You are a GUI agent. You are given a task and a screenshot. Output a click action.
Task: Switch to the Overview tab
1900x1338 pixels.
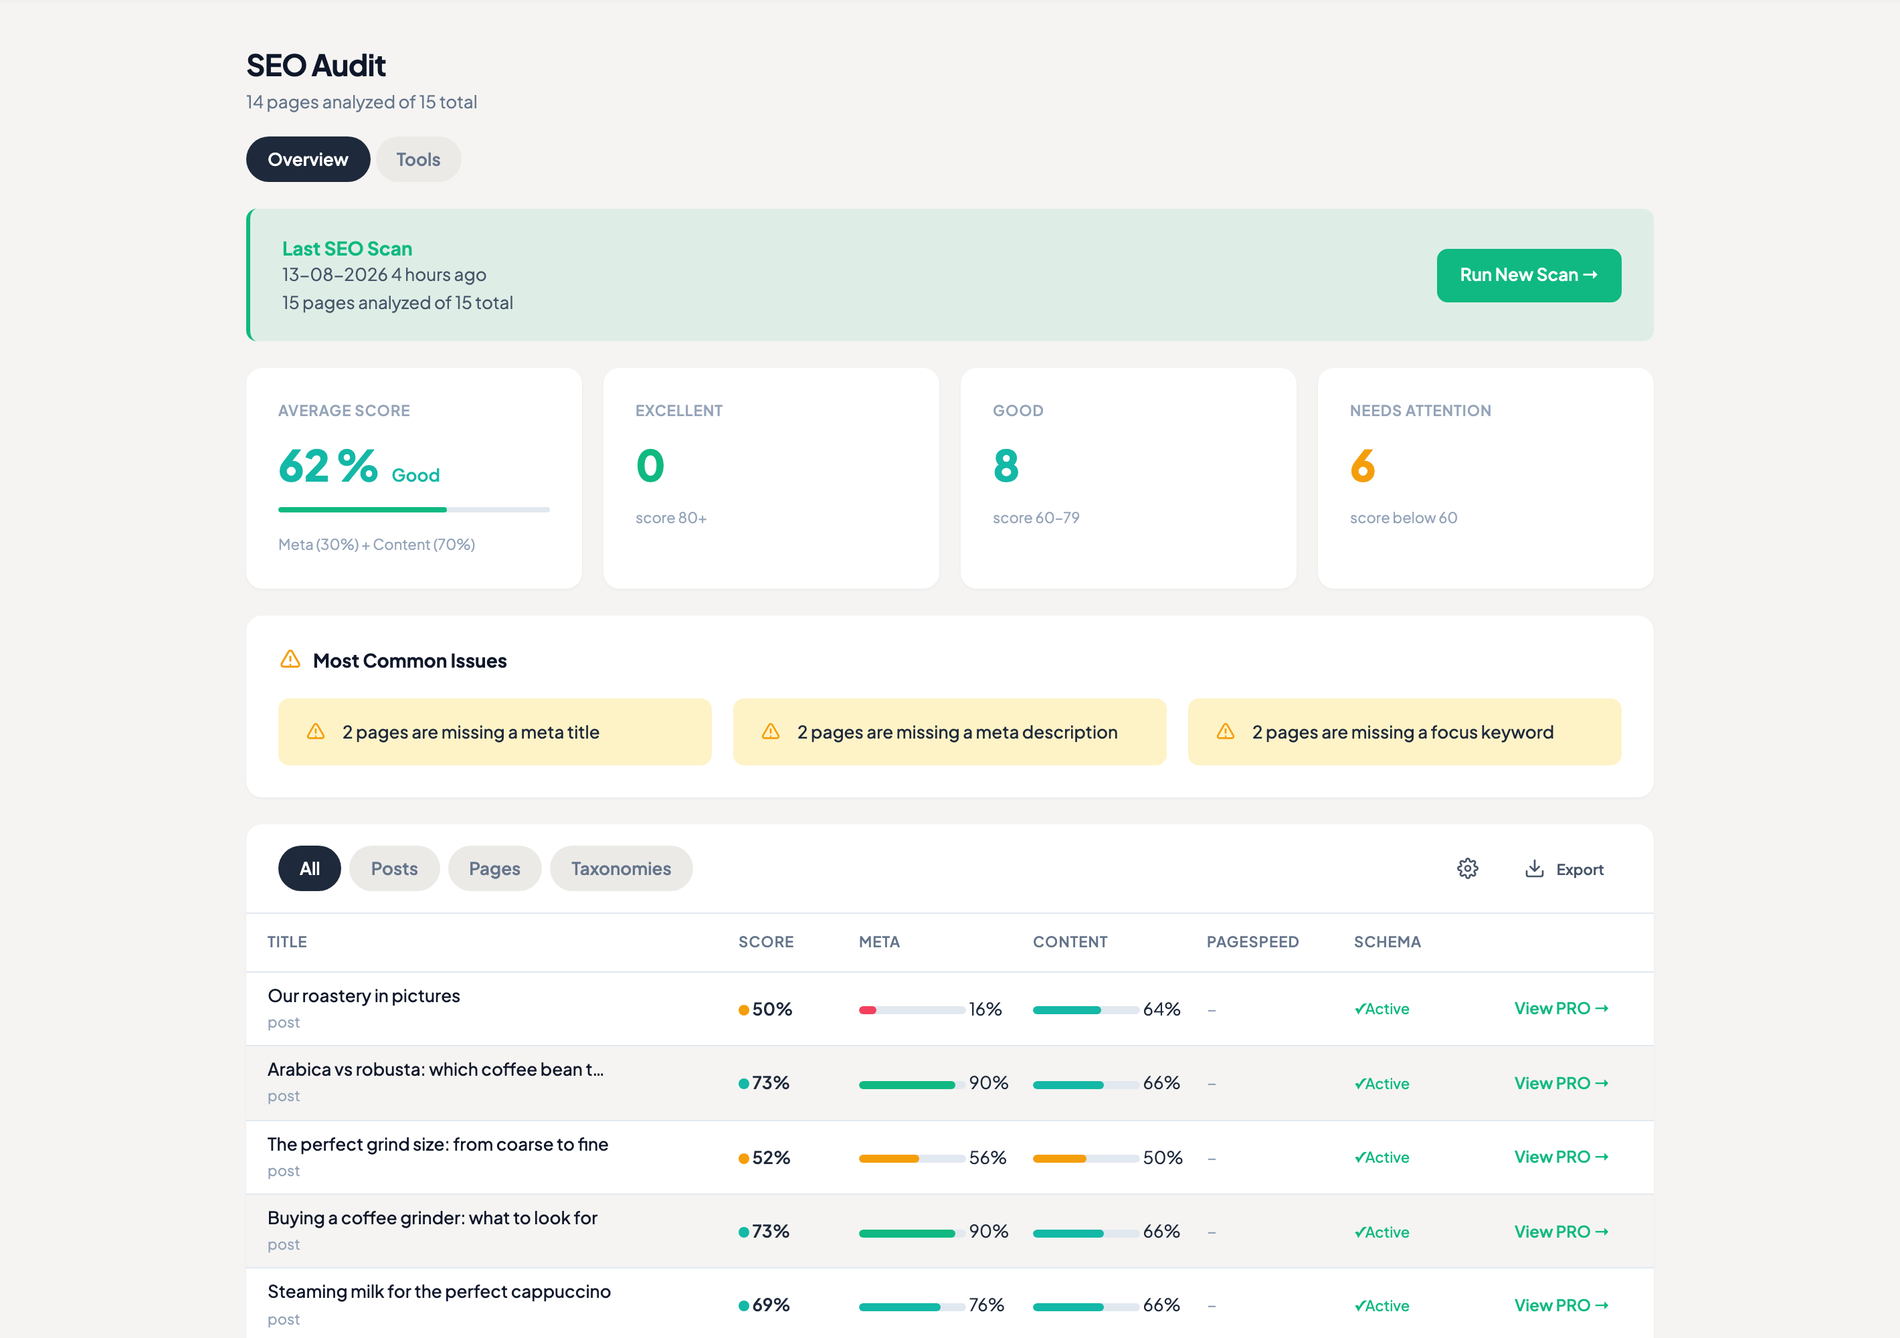click(x=308, y=159)
